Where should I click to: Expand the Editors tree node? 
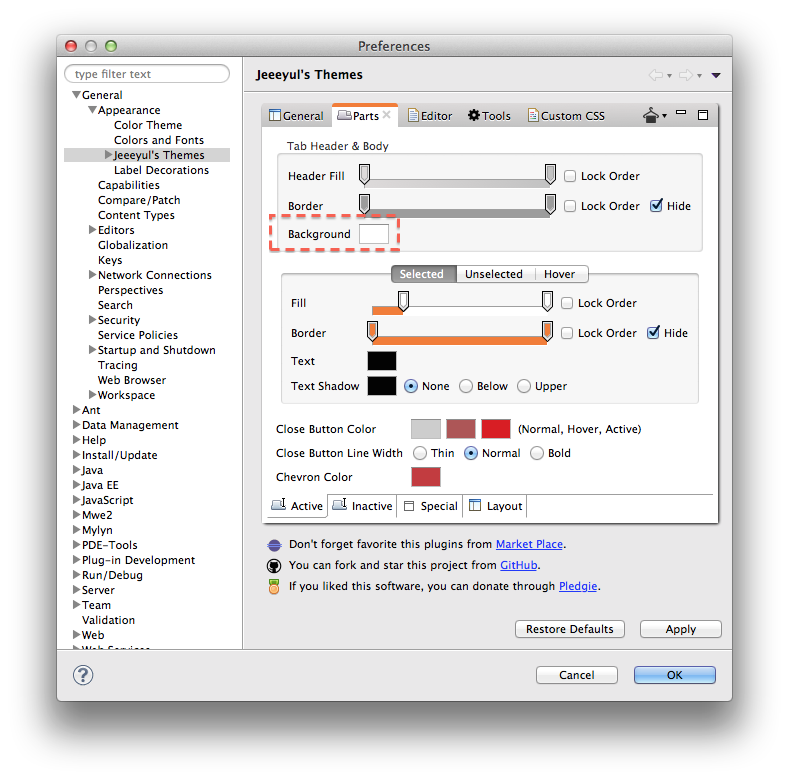coord(92,230)
